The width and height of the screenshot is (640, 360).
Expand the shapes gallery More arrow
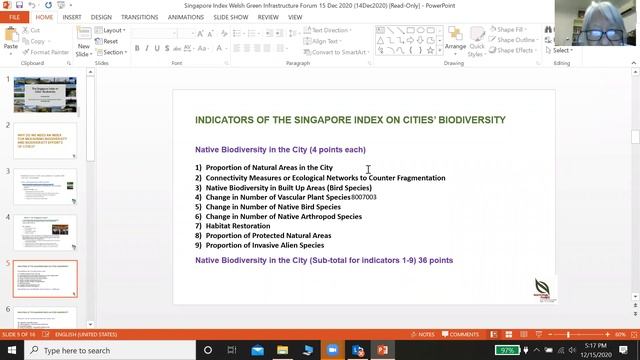[440, 51]
